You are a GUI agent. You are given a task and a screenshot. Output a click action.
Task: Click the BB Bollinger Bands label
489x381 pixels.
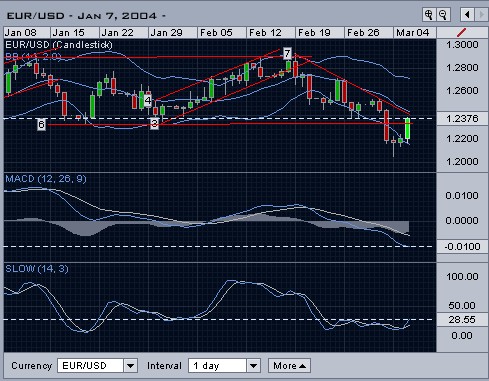tap(33, 57)
